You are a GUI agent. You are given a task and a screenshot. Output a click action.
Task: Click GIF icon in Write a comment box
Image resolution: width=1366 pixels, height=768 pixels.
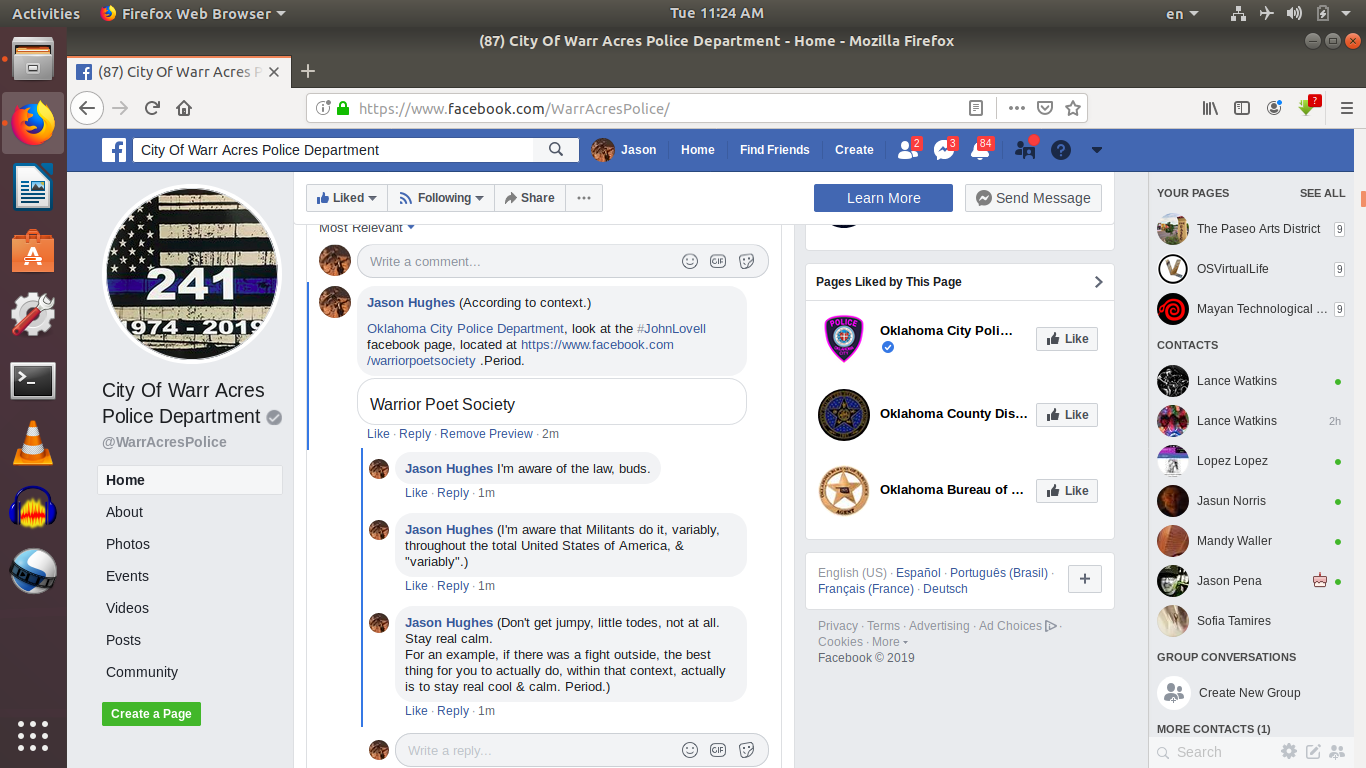(718, 261)
